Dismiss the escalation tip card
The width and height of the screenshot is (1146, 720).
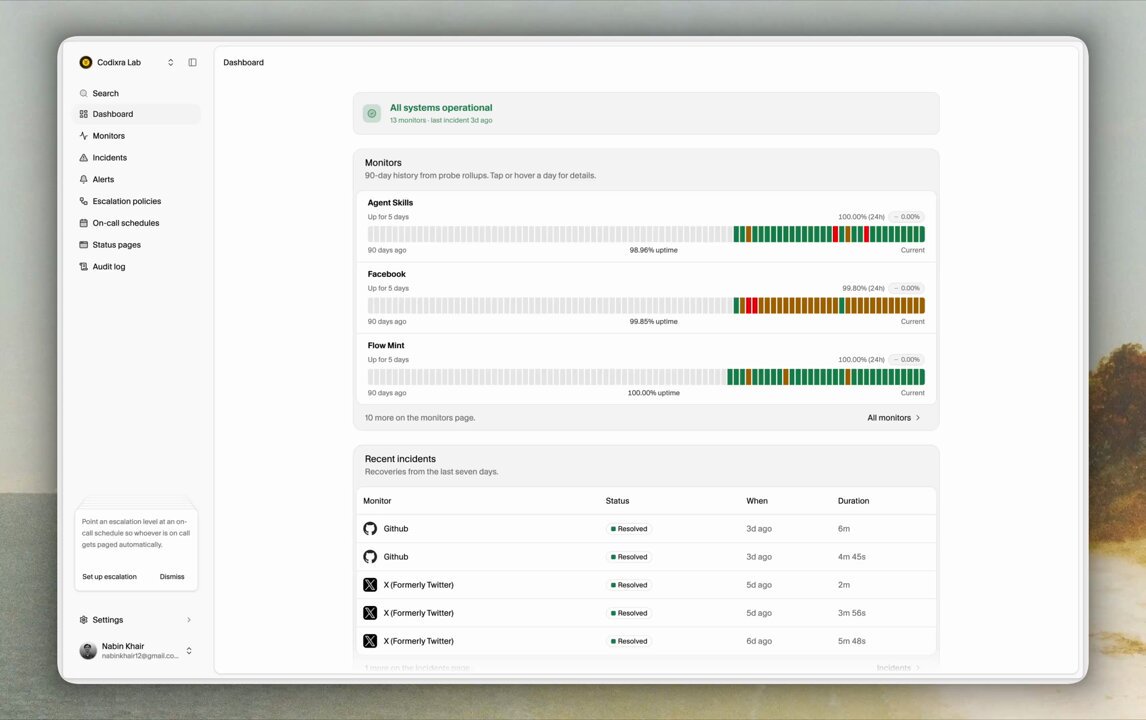pos(172,577)
